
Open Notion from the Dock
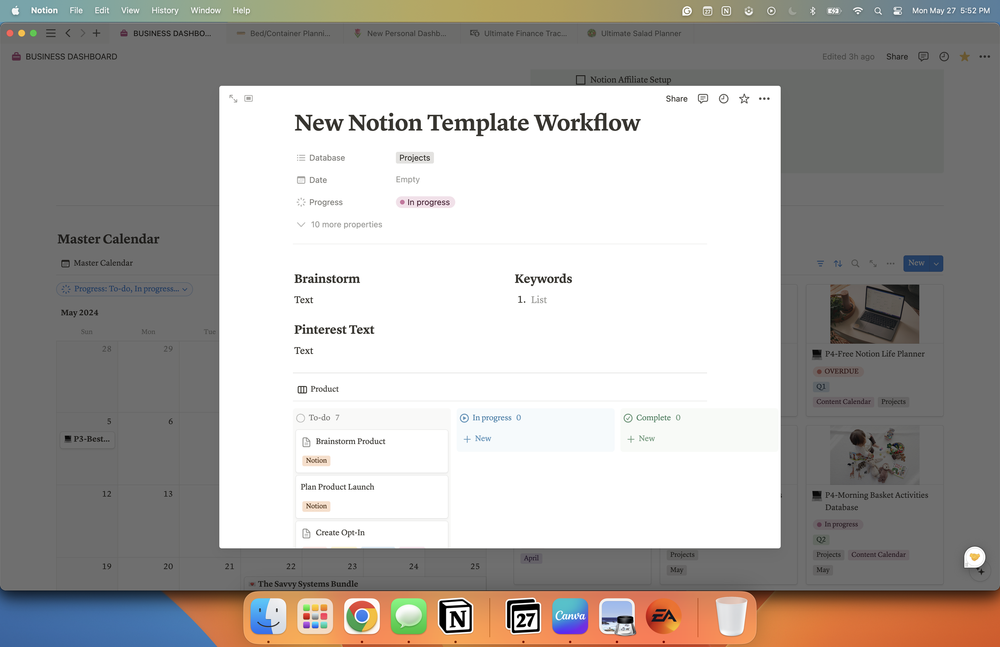(456, 617)
